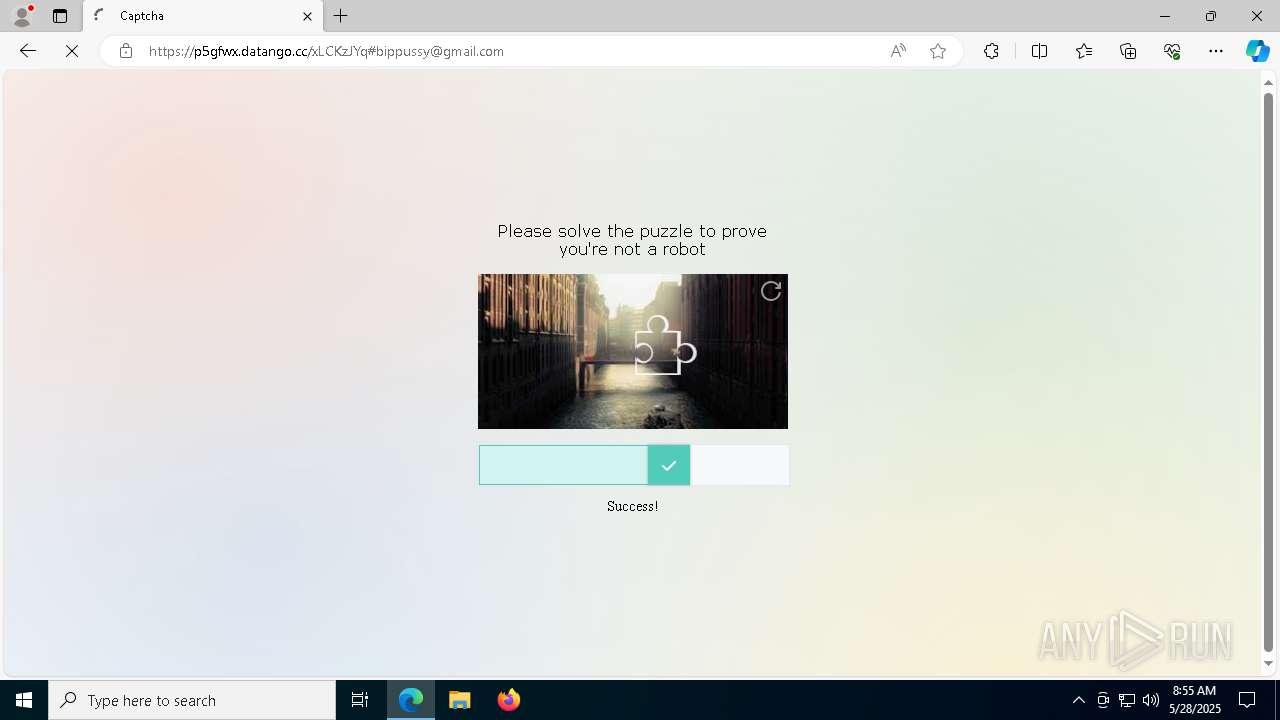The height and width of the screenshot is (720, 1280).
Task: Open Microsoft Edge taskbar icon
Action: [411, 700]
